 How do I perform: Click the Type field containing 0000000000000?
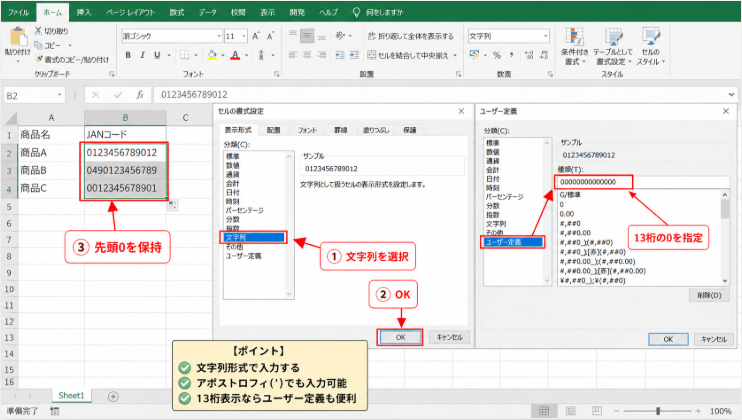(642, 182)
